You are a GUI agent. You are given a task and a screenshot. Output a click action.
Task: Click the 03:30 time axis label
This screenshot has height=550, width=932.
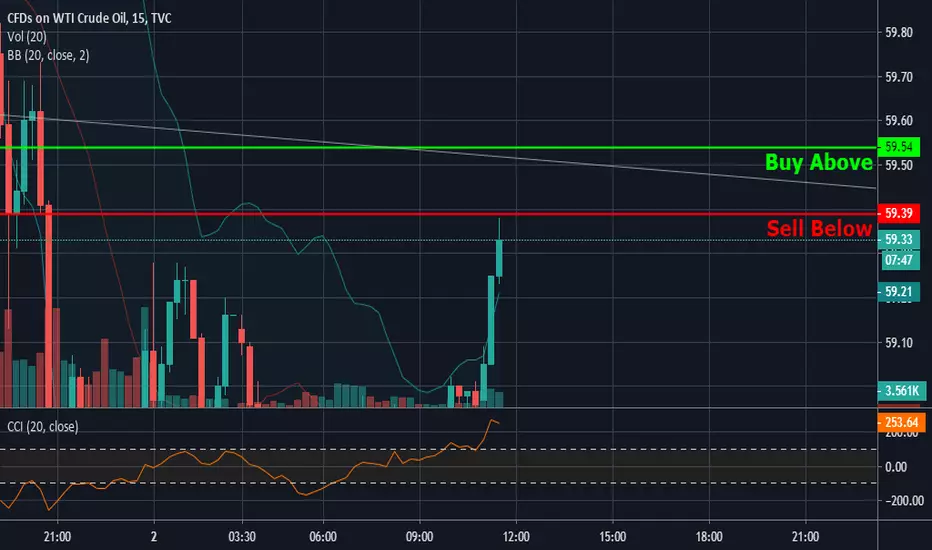tap(242, 536)
